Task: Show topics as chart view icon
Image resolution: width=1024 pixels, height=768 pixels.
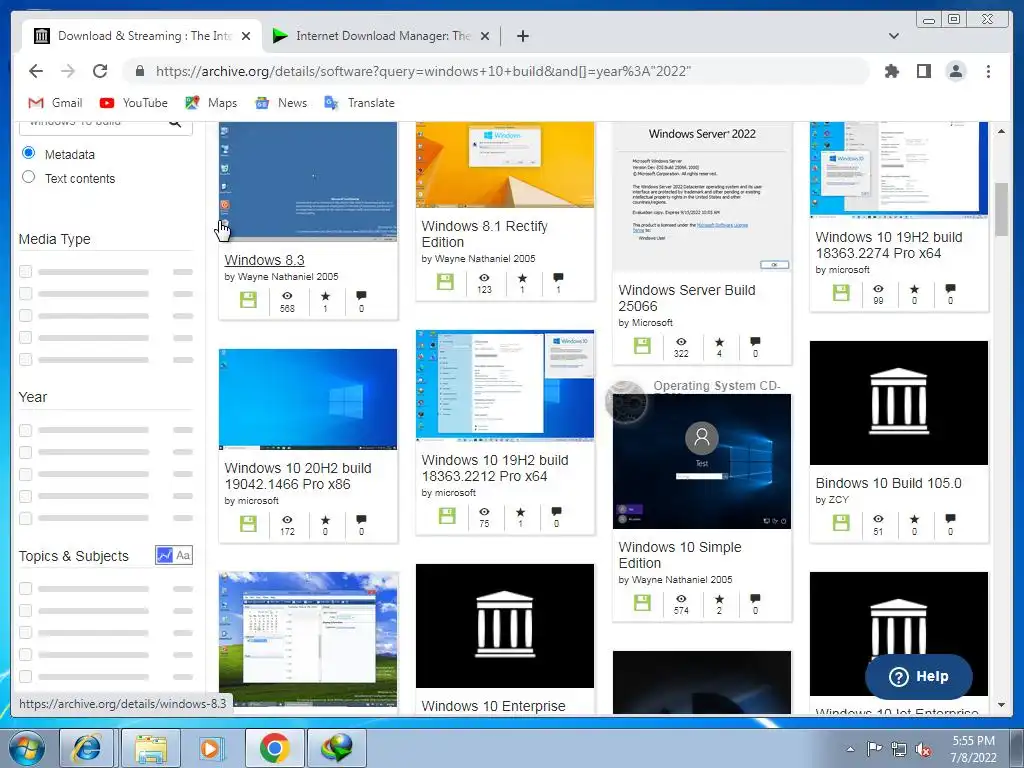Action: [x=165, y=555]
